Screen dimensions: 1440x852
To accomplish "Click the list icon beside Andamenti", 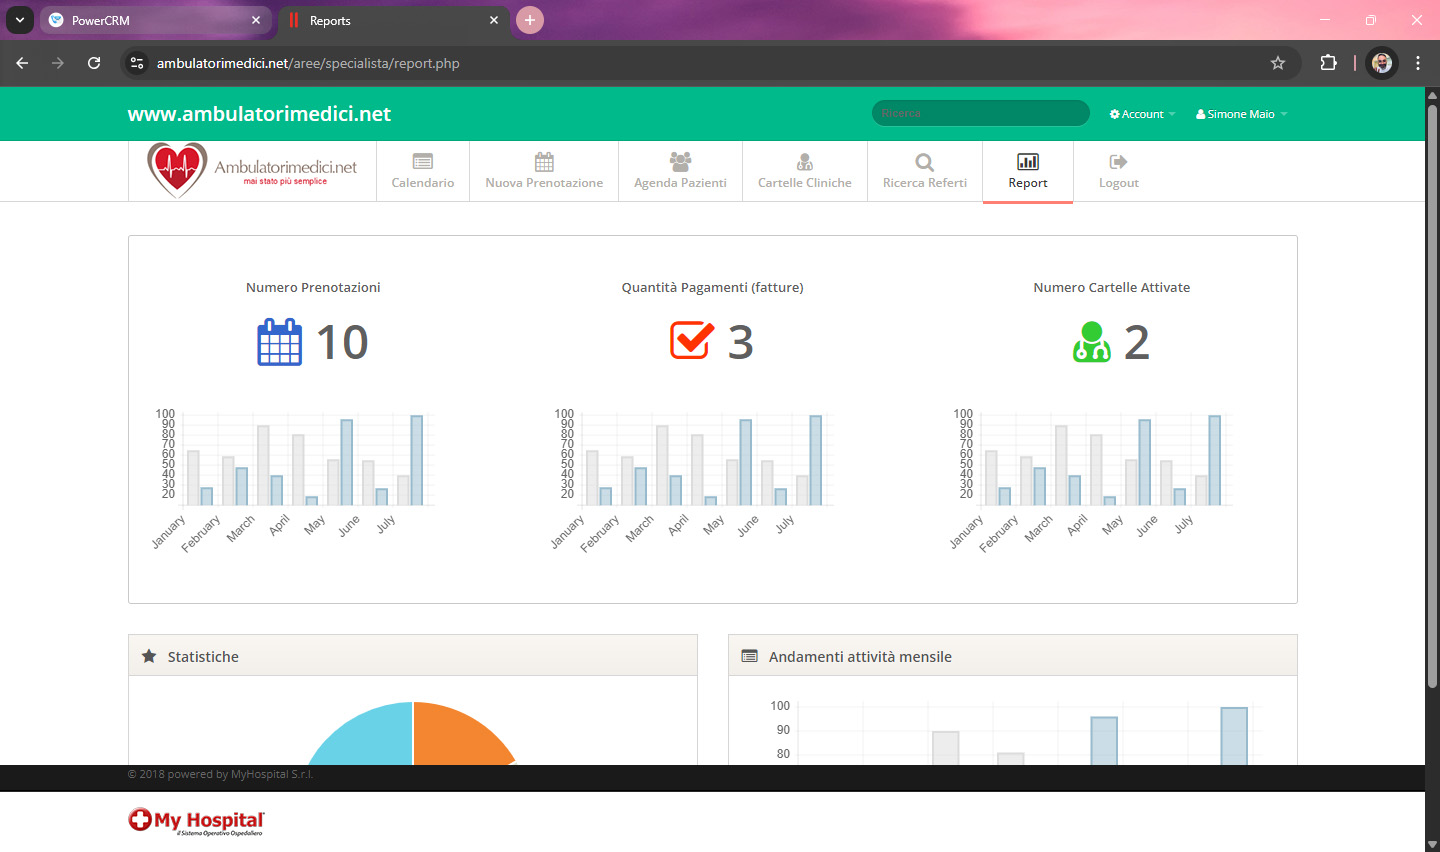I will [749, 656].
